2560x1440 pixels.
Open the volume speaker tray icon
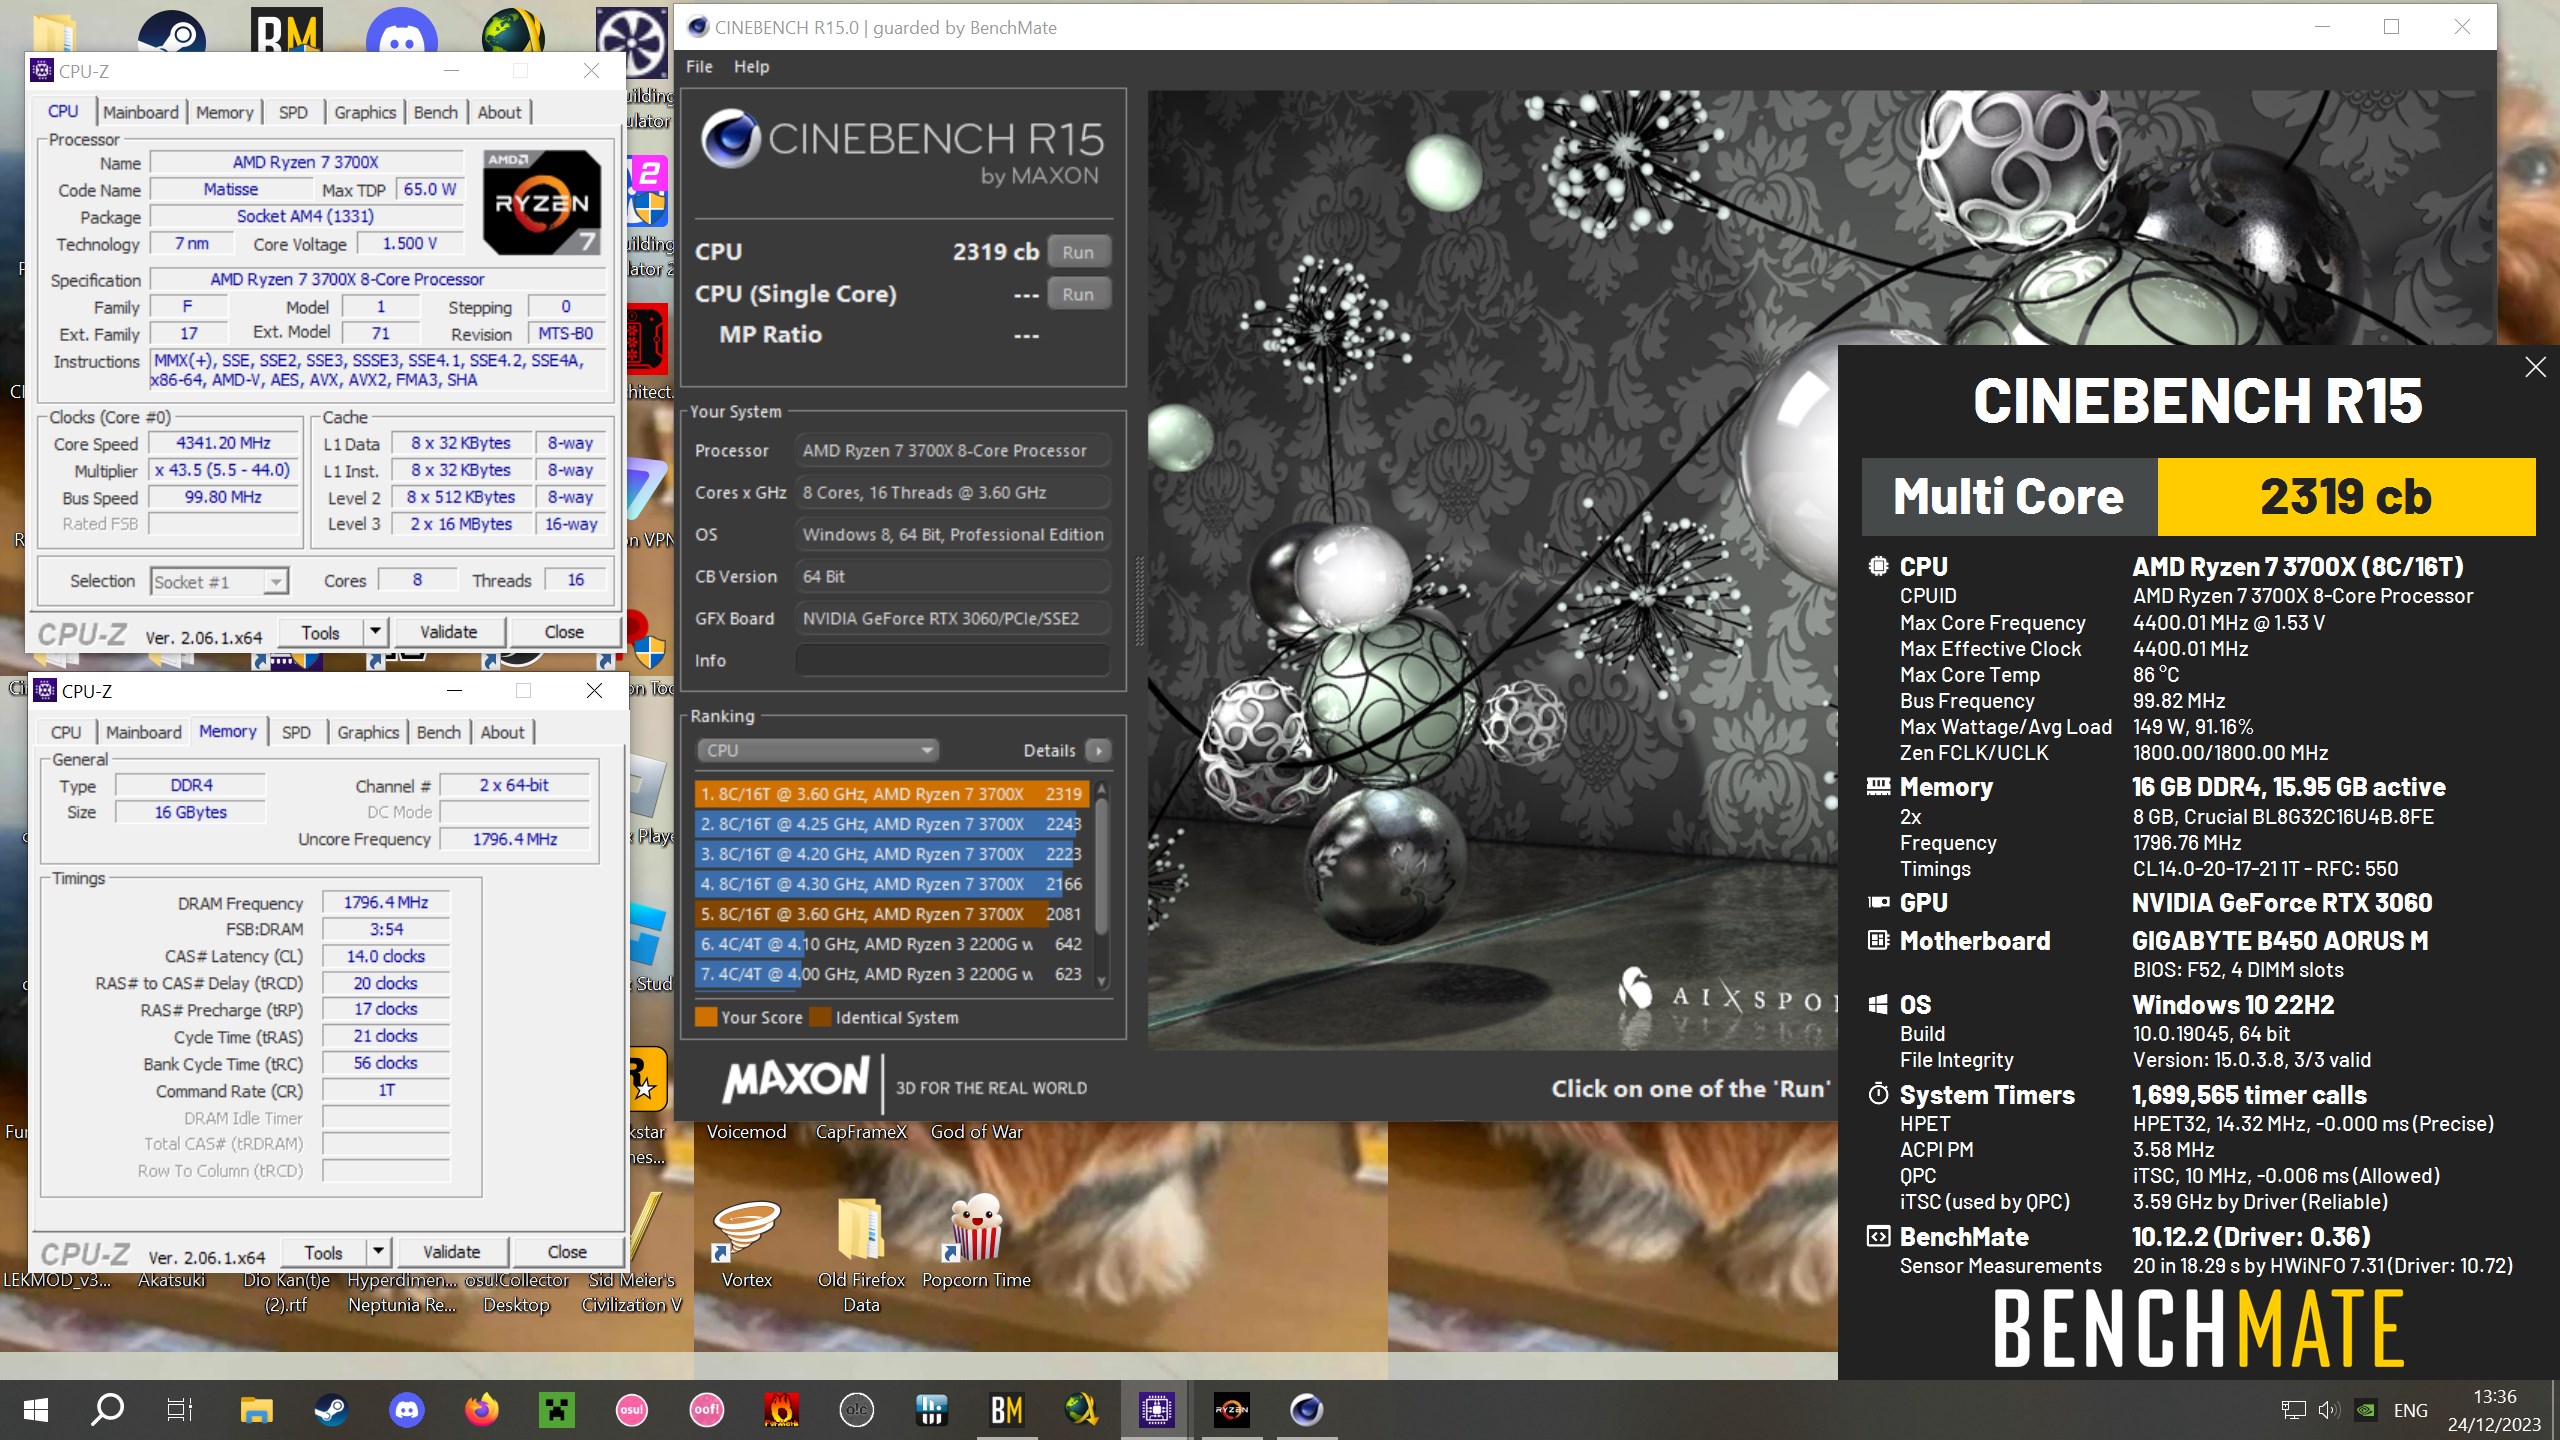coord(2328,1410)
